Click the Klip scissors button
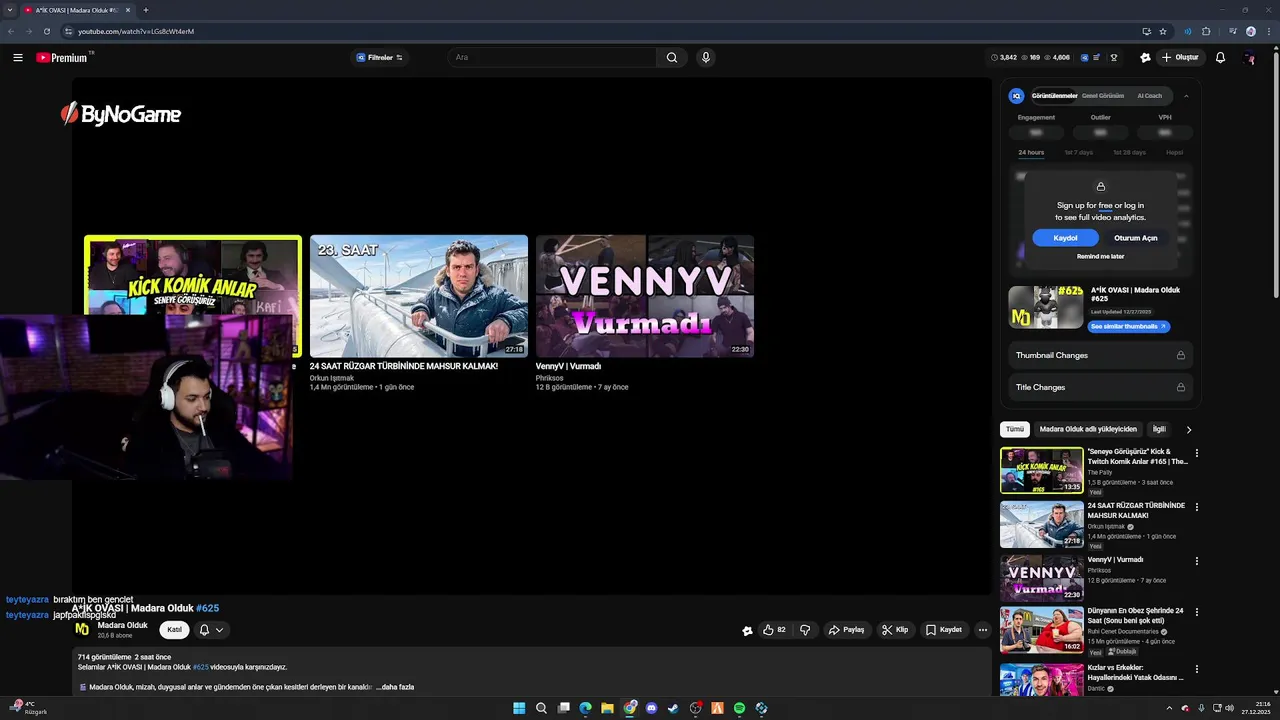Screen dimensions: 1280x720 pyautogui.click(x=895, y=630)
